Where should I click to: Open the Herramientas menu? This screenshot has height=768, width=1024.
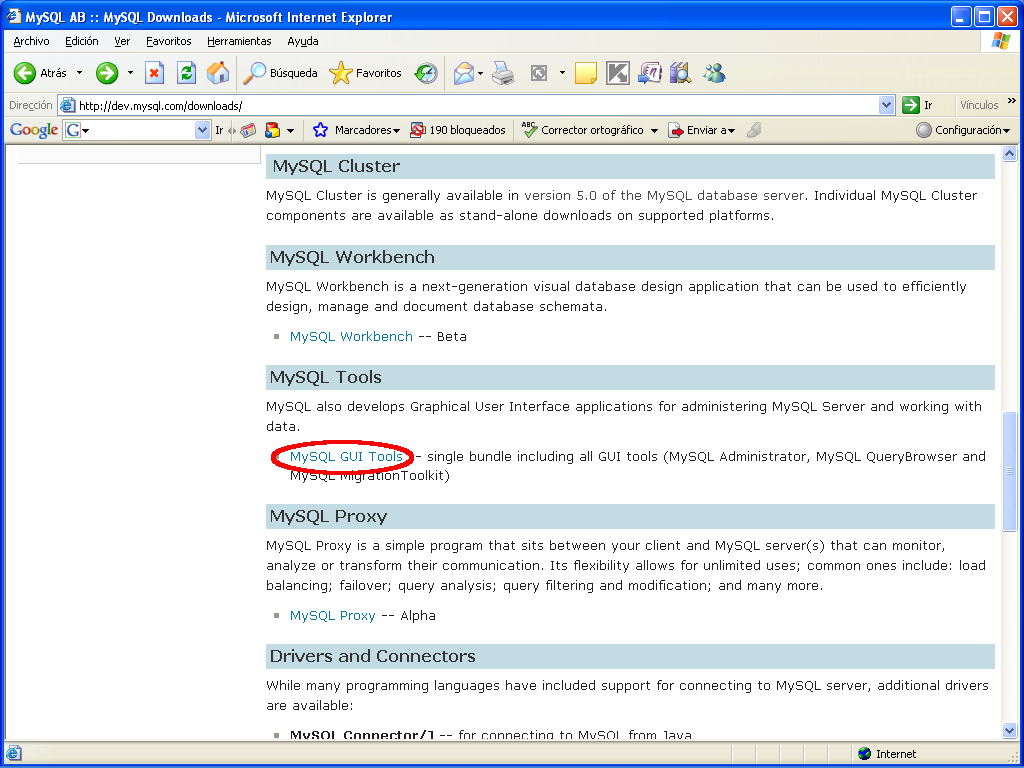(x=239, y=41)
